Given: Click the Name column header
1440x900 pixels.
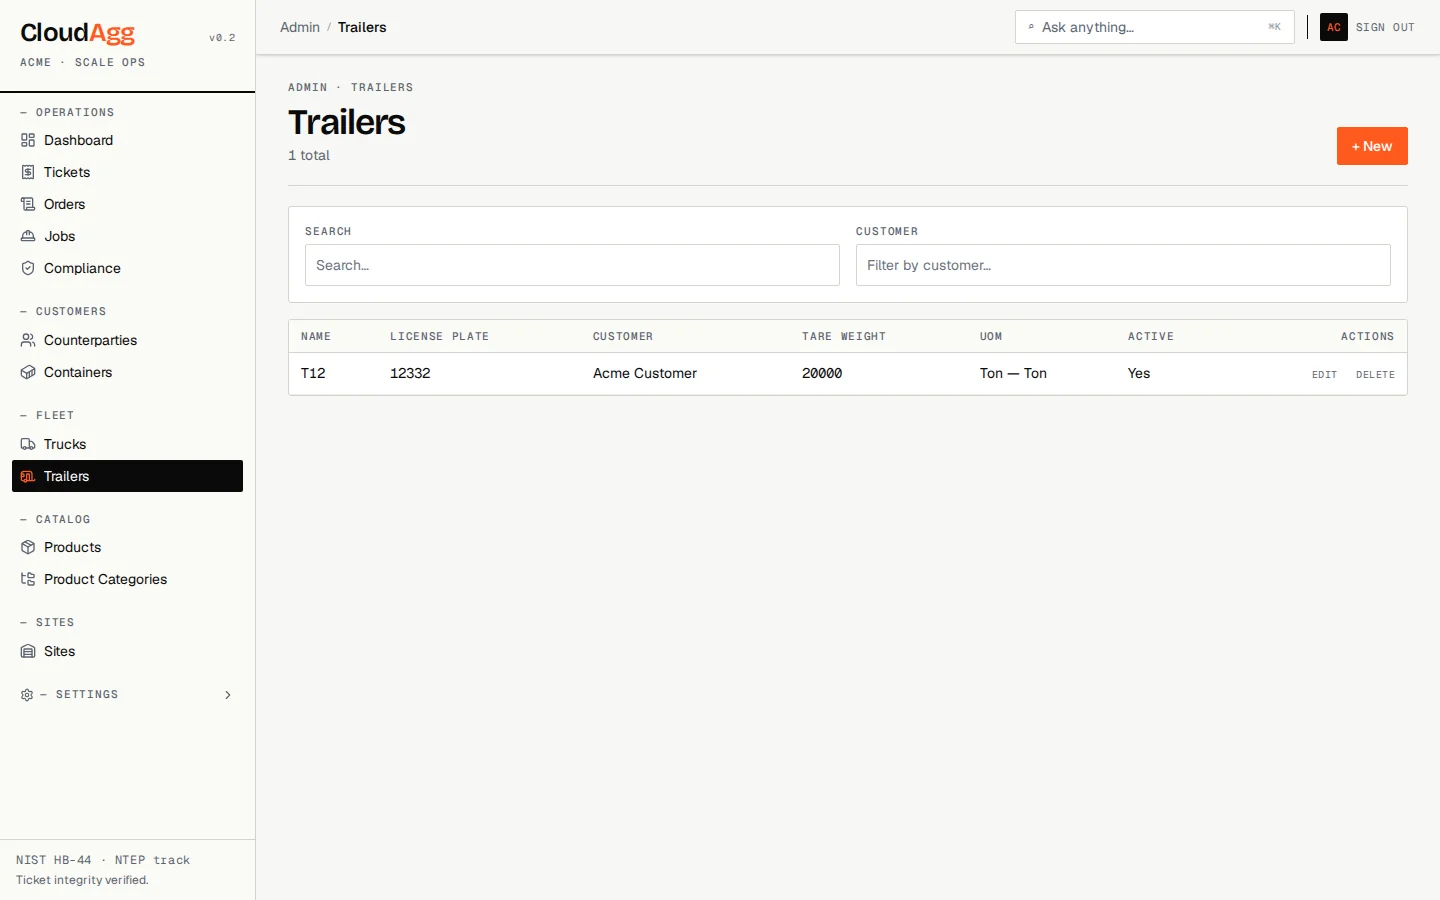Looking at the screenshot, I should click(x=316, y=336).
